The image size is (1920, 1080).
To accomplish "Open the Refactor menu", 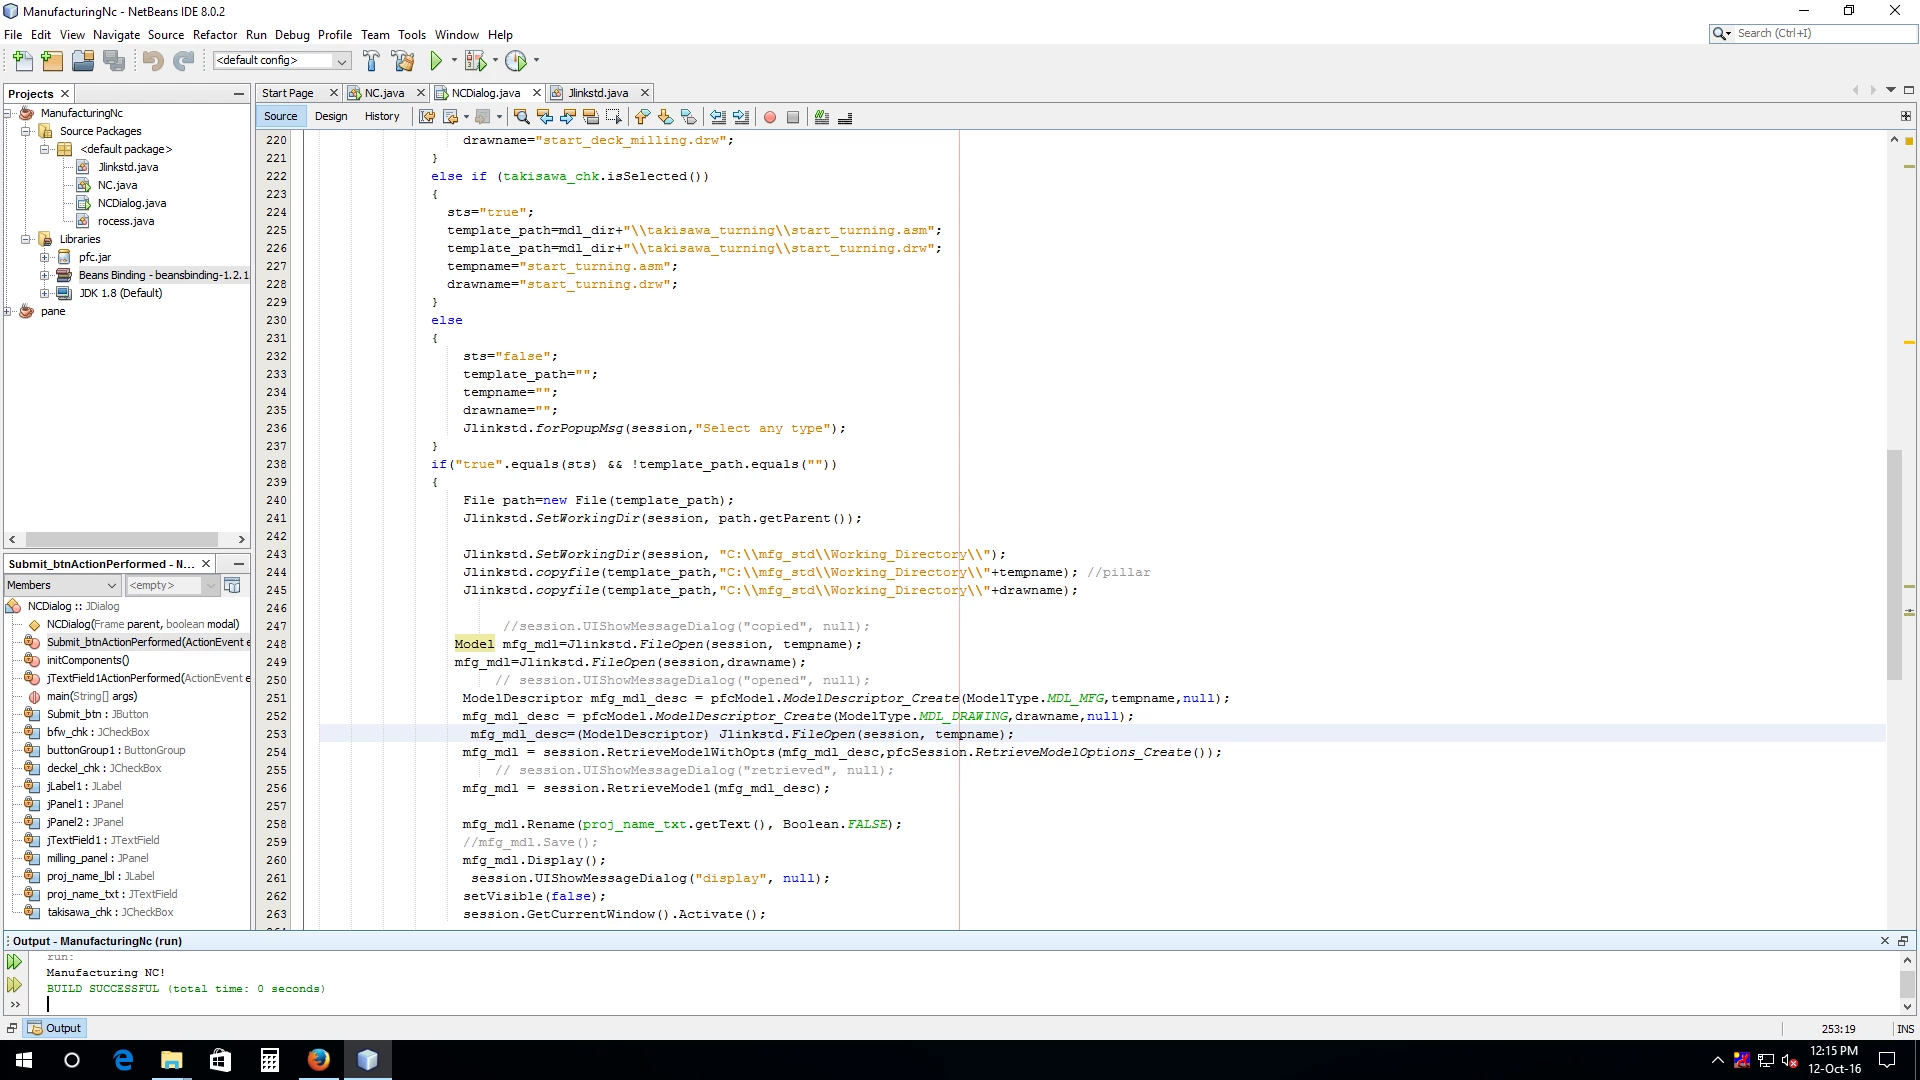I will point(215,34).
